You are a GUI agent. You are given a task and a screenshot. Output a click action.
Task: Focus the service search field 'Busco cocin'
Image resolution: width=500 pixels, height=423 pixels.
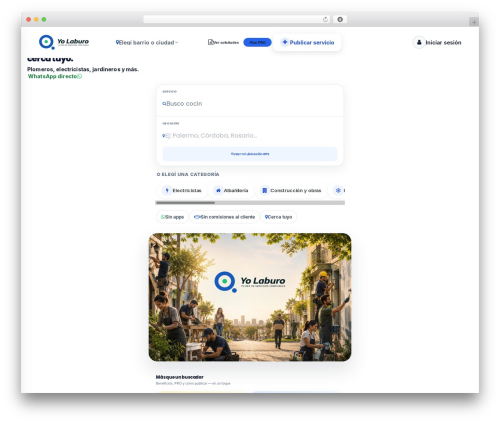[250, 104]
